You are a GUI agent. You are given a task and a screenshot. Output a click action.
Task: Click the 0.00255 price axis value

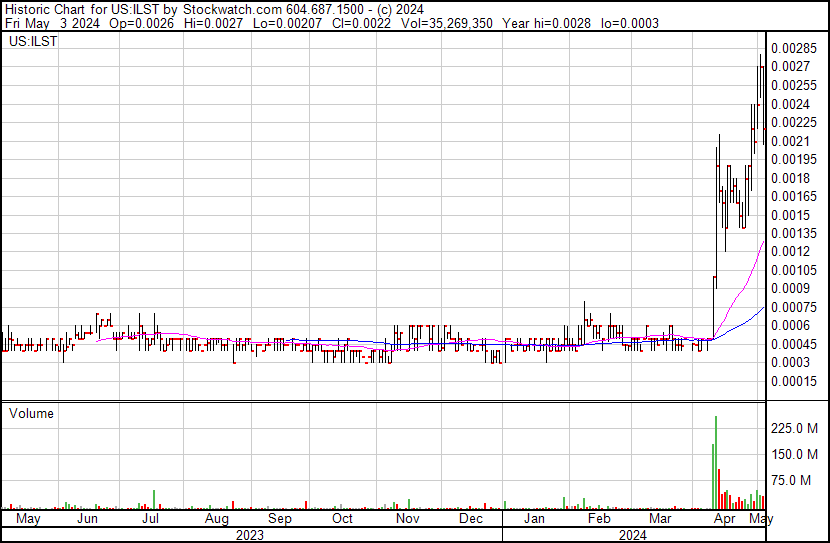[794, 85]
